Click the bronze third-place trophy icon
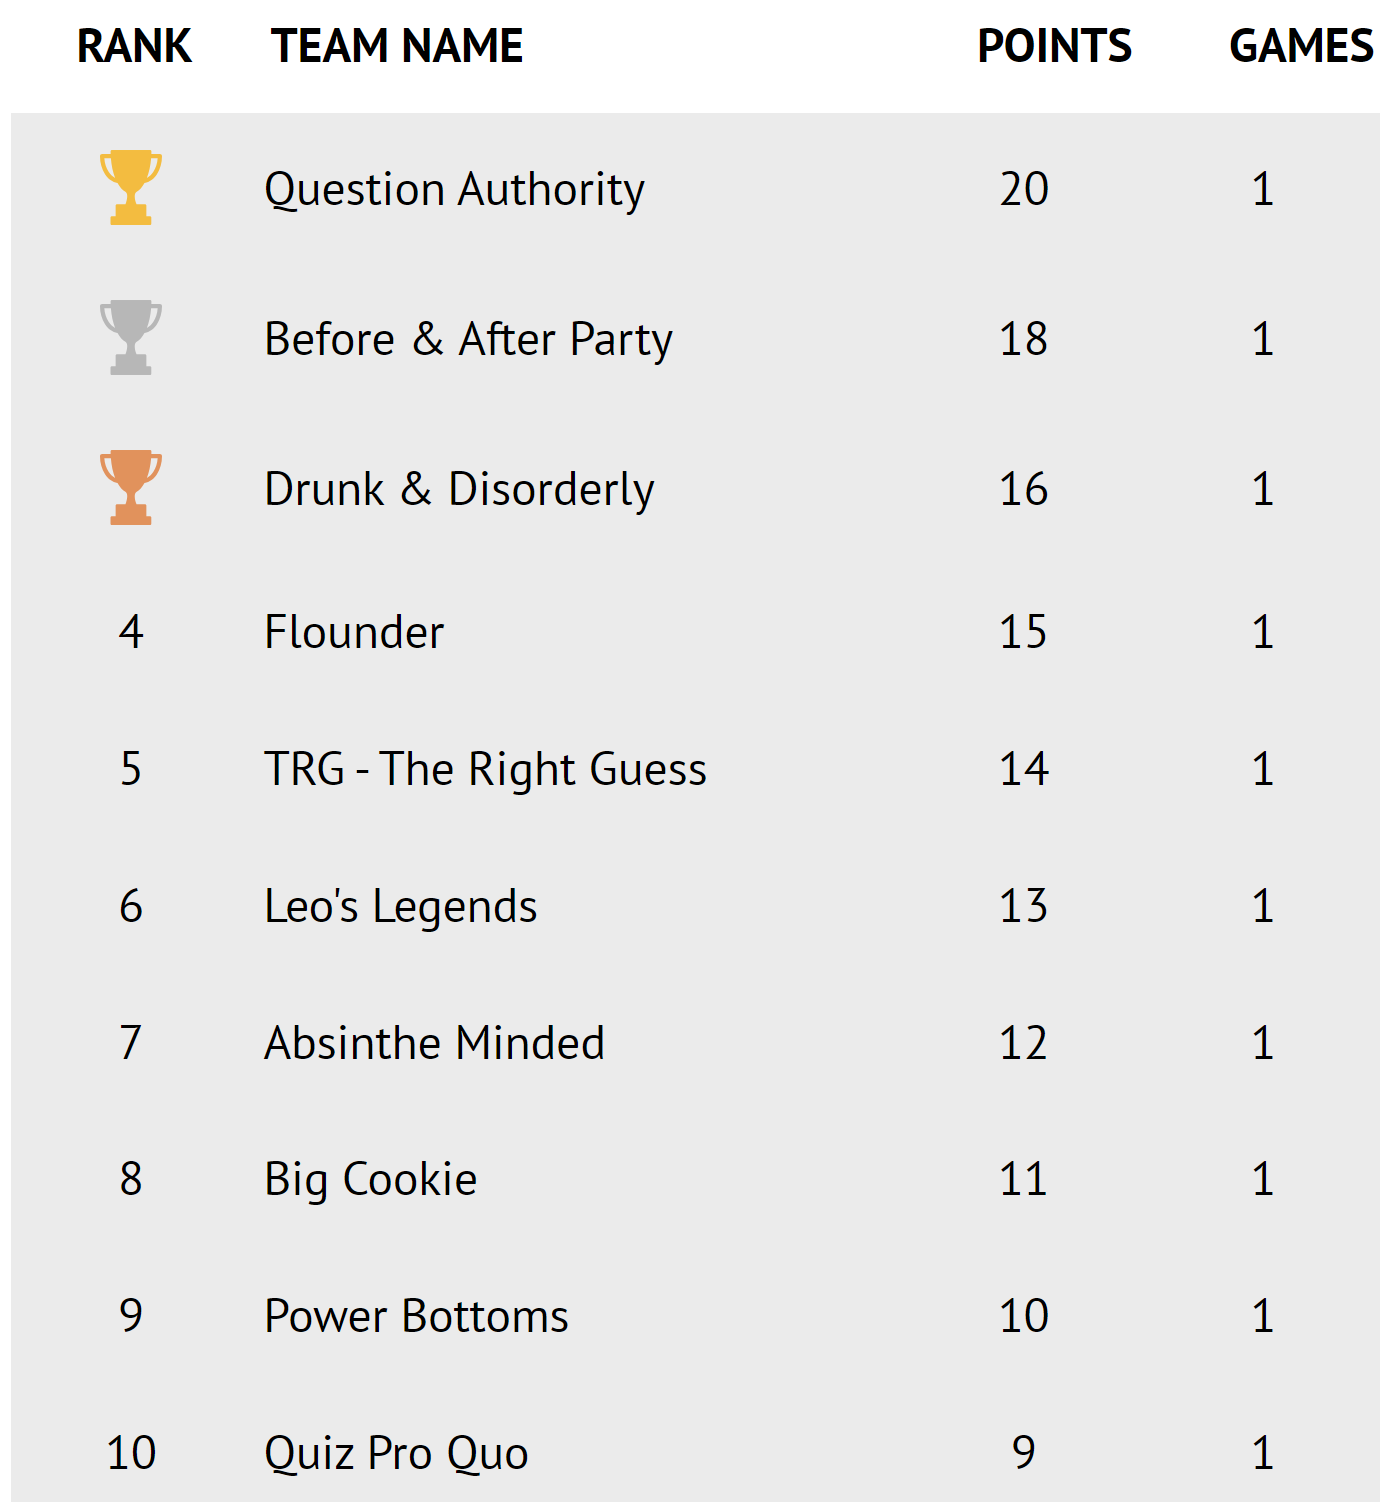Screen dimensions: 1380x1502 (131, 488)
